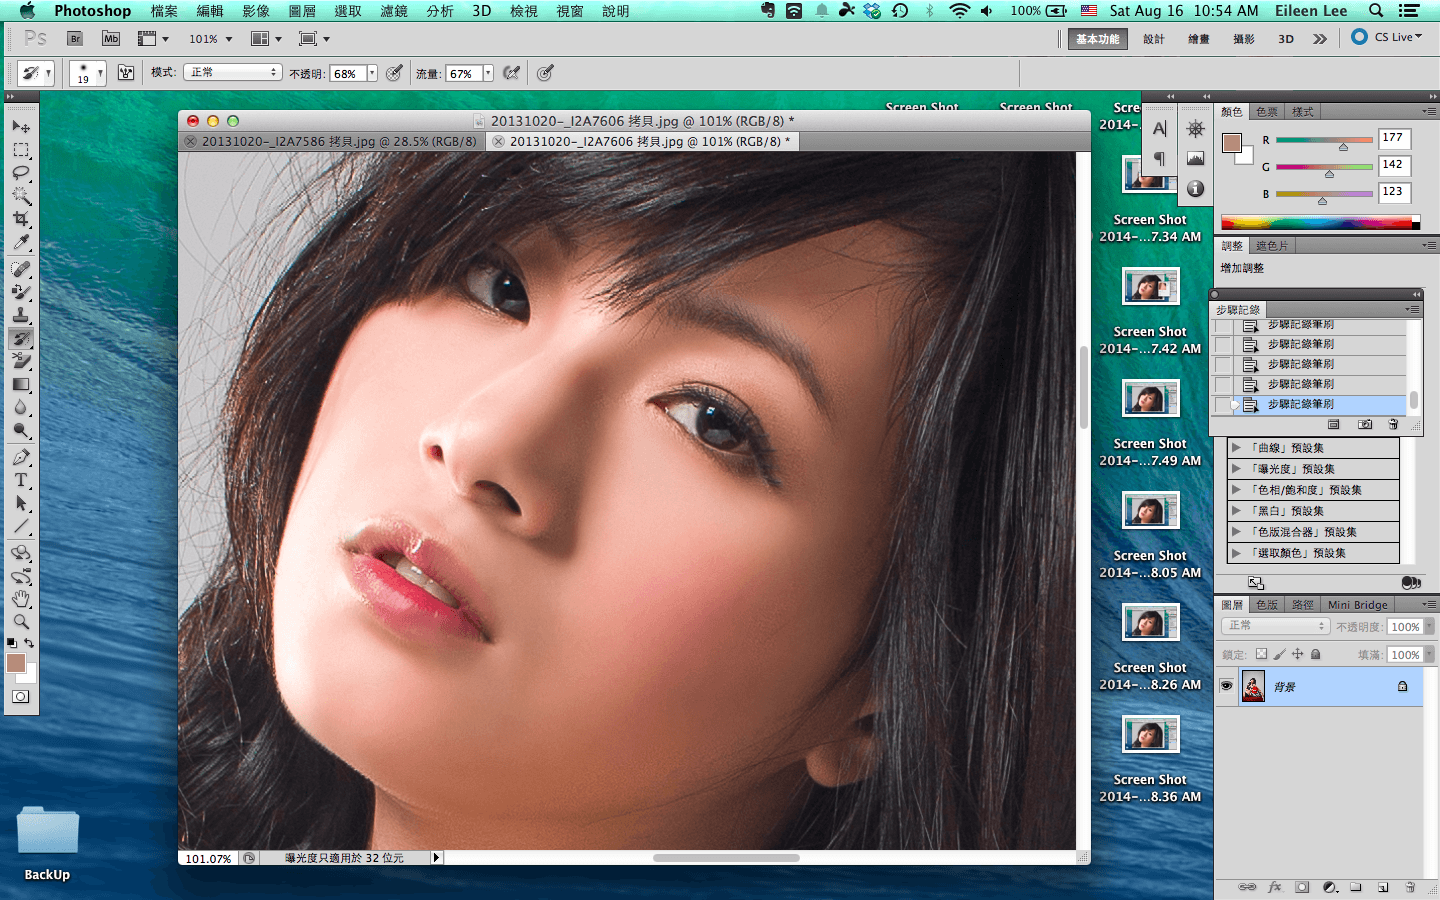Switch to the 遮色片 tab
The image size is (1440, 900).
tap(1272, 246)
